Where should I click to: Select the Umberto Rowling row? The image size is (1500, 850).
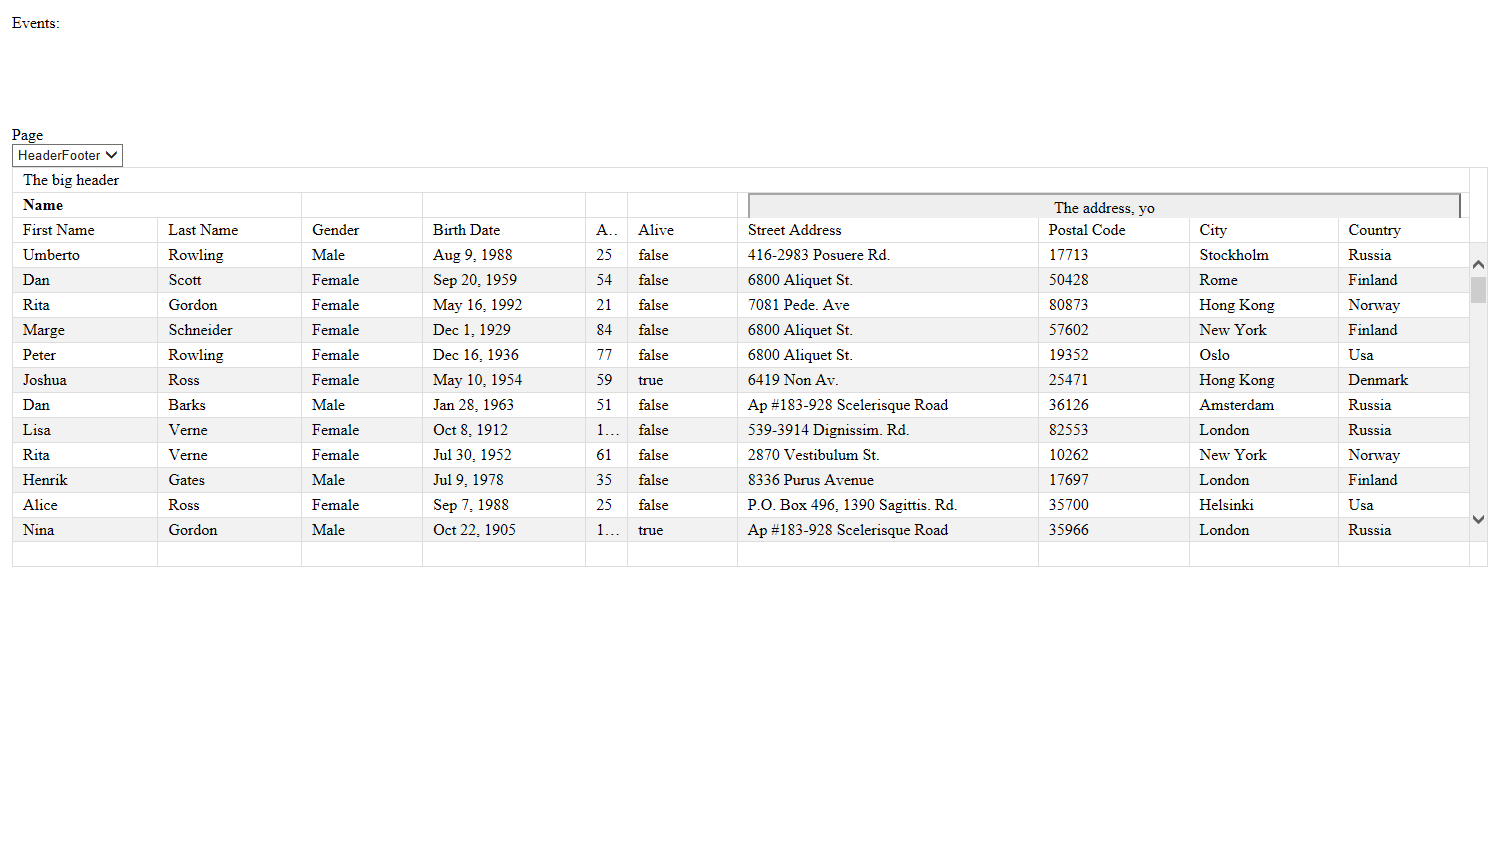[741, 255]
